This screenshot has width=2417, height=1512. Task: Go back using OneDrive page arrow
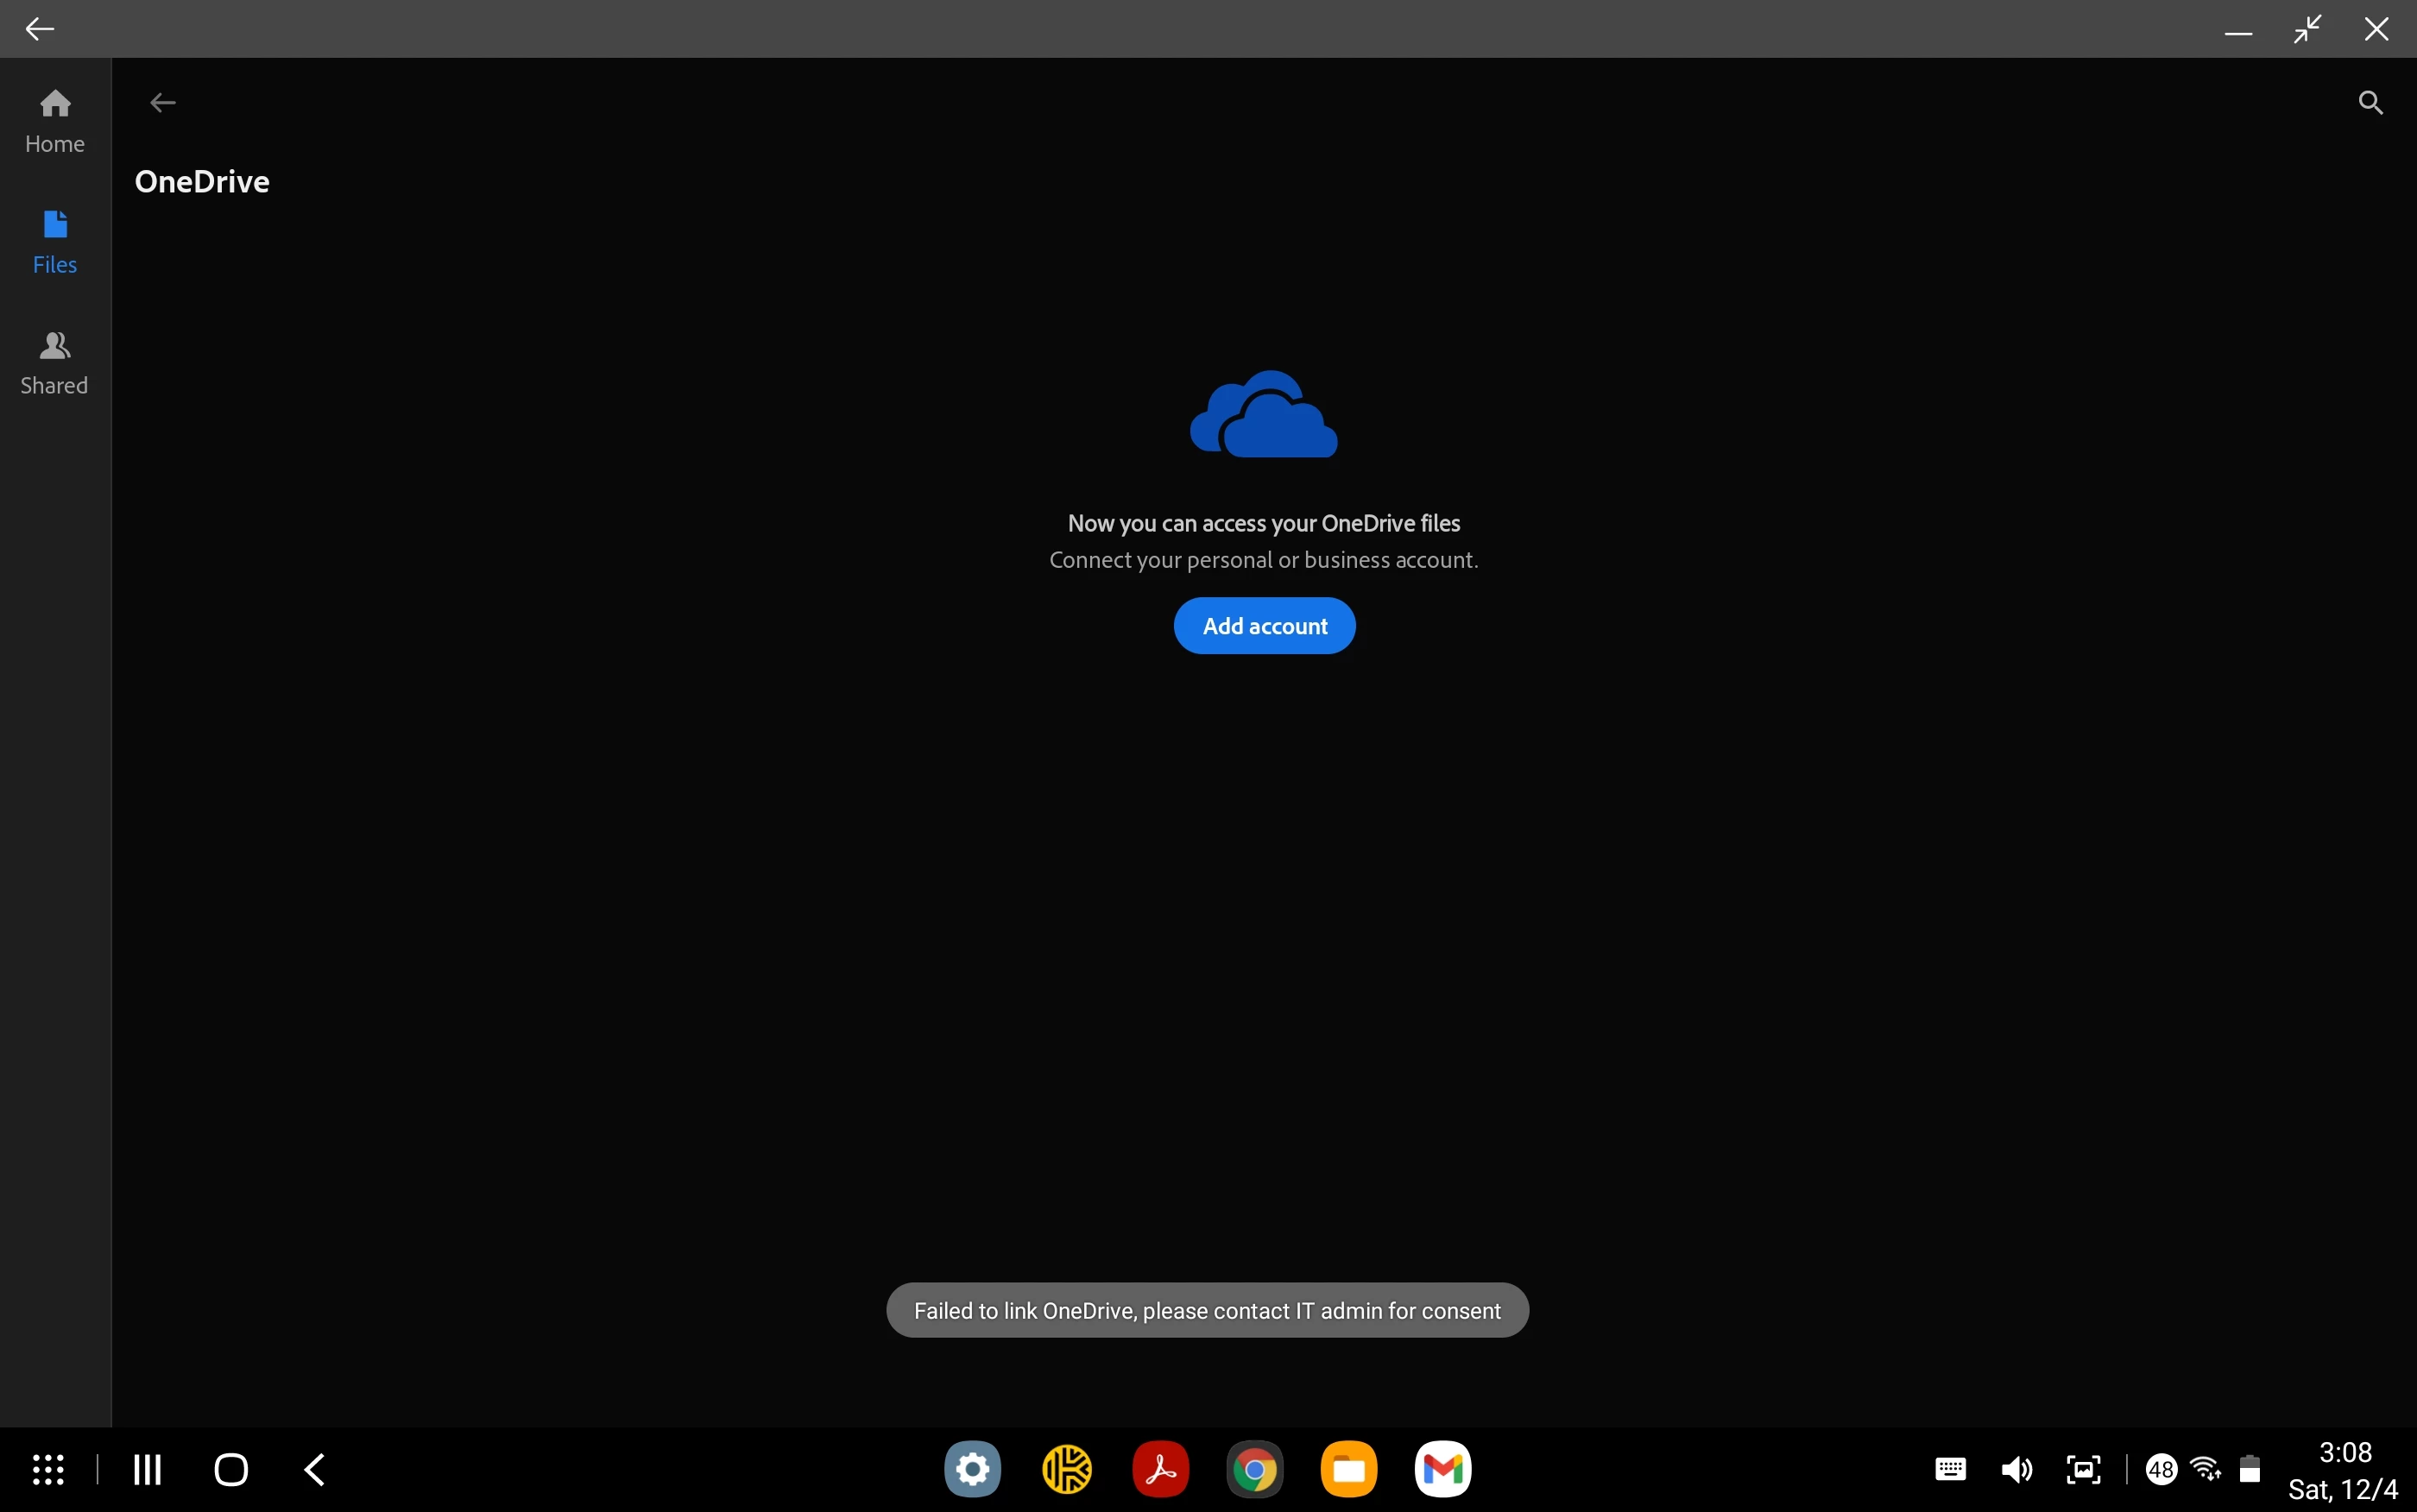(x=163, y=103)
